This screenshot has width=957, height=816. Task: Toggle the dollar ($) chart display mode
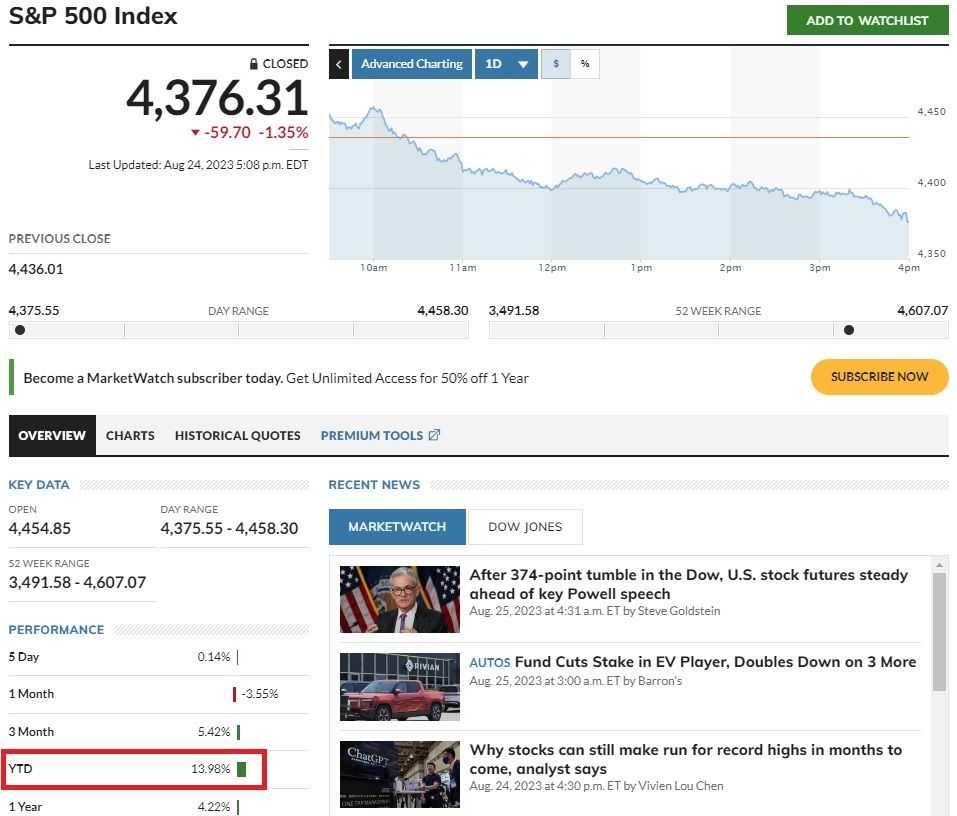click(556, 62)
